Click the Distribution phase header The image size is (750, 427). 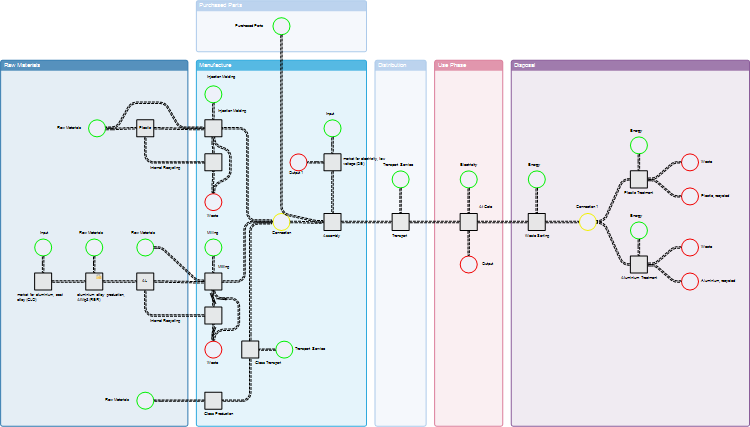[x=400, y=66]
